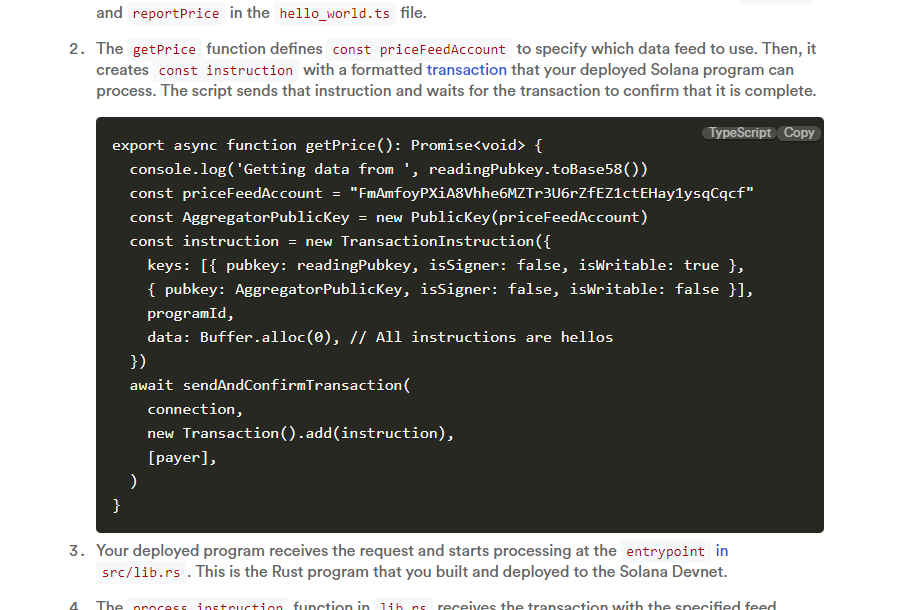
Task: Click the TypeScript language badge
Action: pos(739,132)
